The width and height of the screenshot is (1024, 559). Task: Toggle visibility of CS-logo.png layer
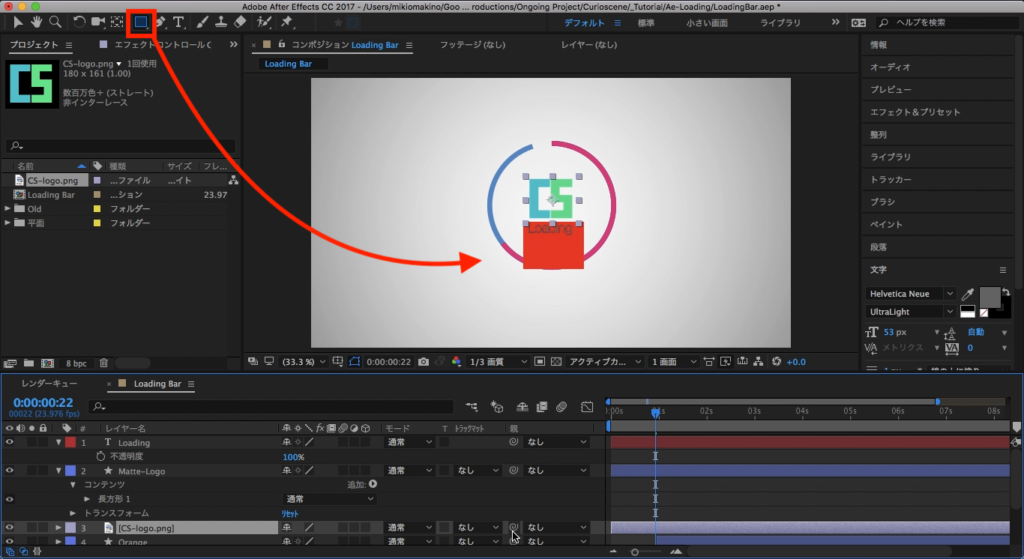[x=10, y=527]
